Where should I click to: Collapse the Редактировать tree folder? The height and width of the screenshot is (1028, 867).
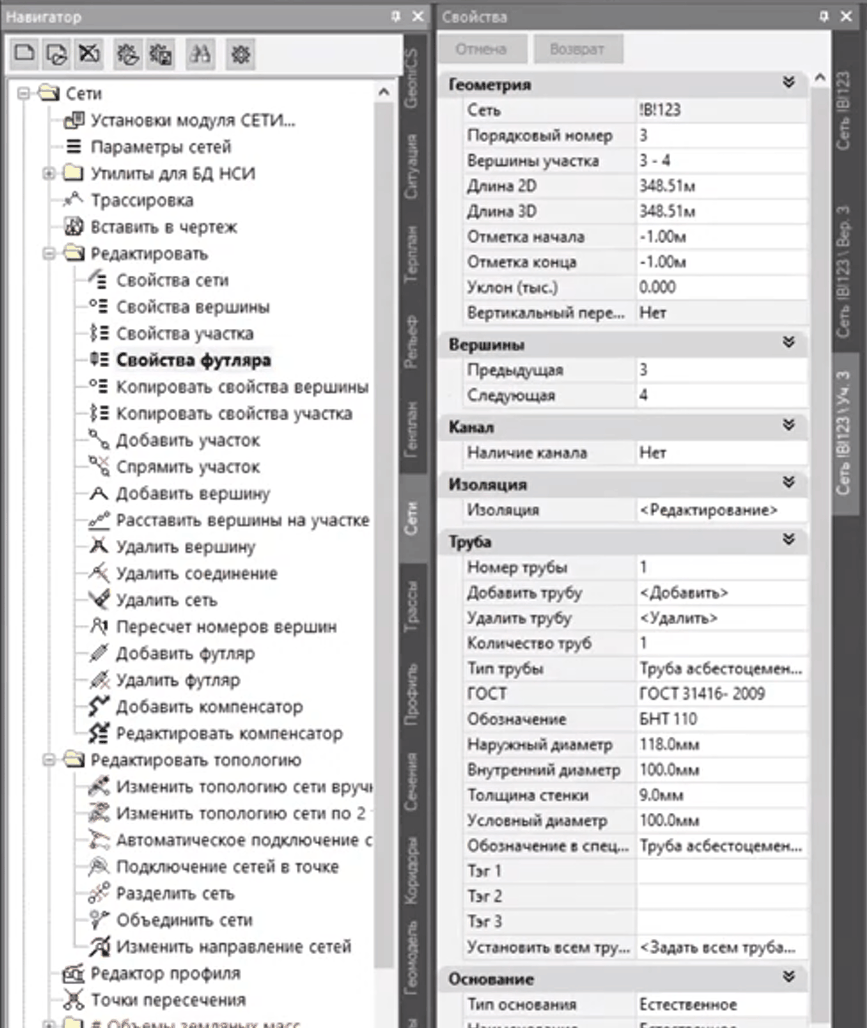pos(48,254)
